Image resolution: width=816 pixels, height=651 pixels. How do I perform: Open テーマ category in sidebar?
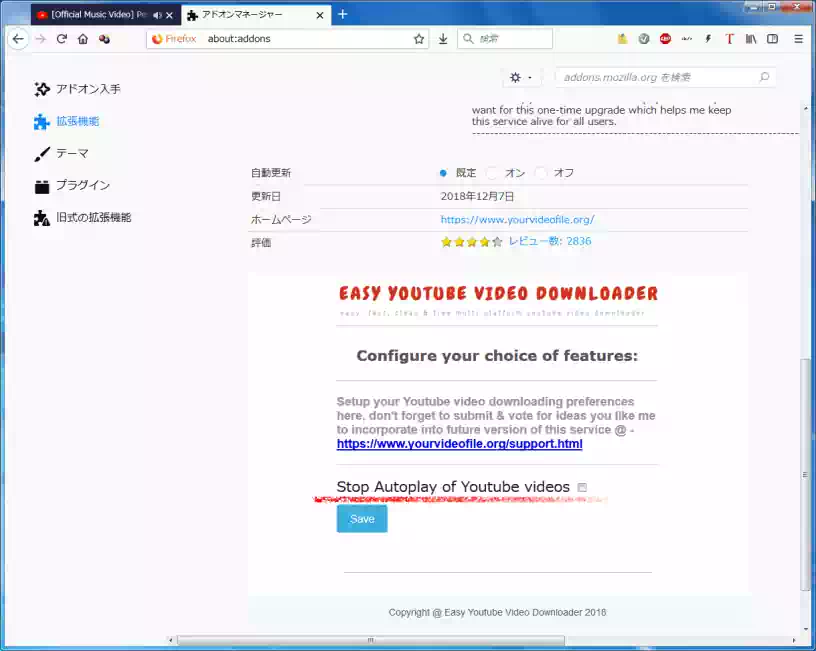(x=61, y=154)
